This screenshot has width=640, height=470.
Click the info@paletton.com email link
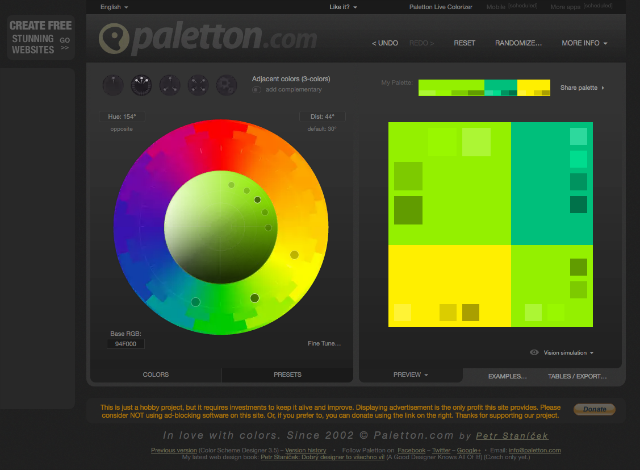[535, 450]
